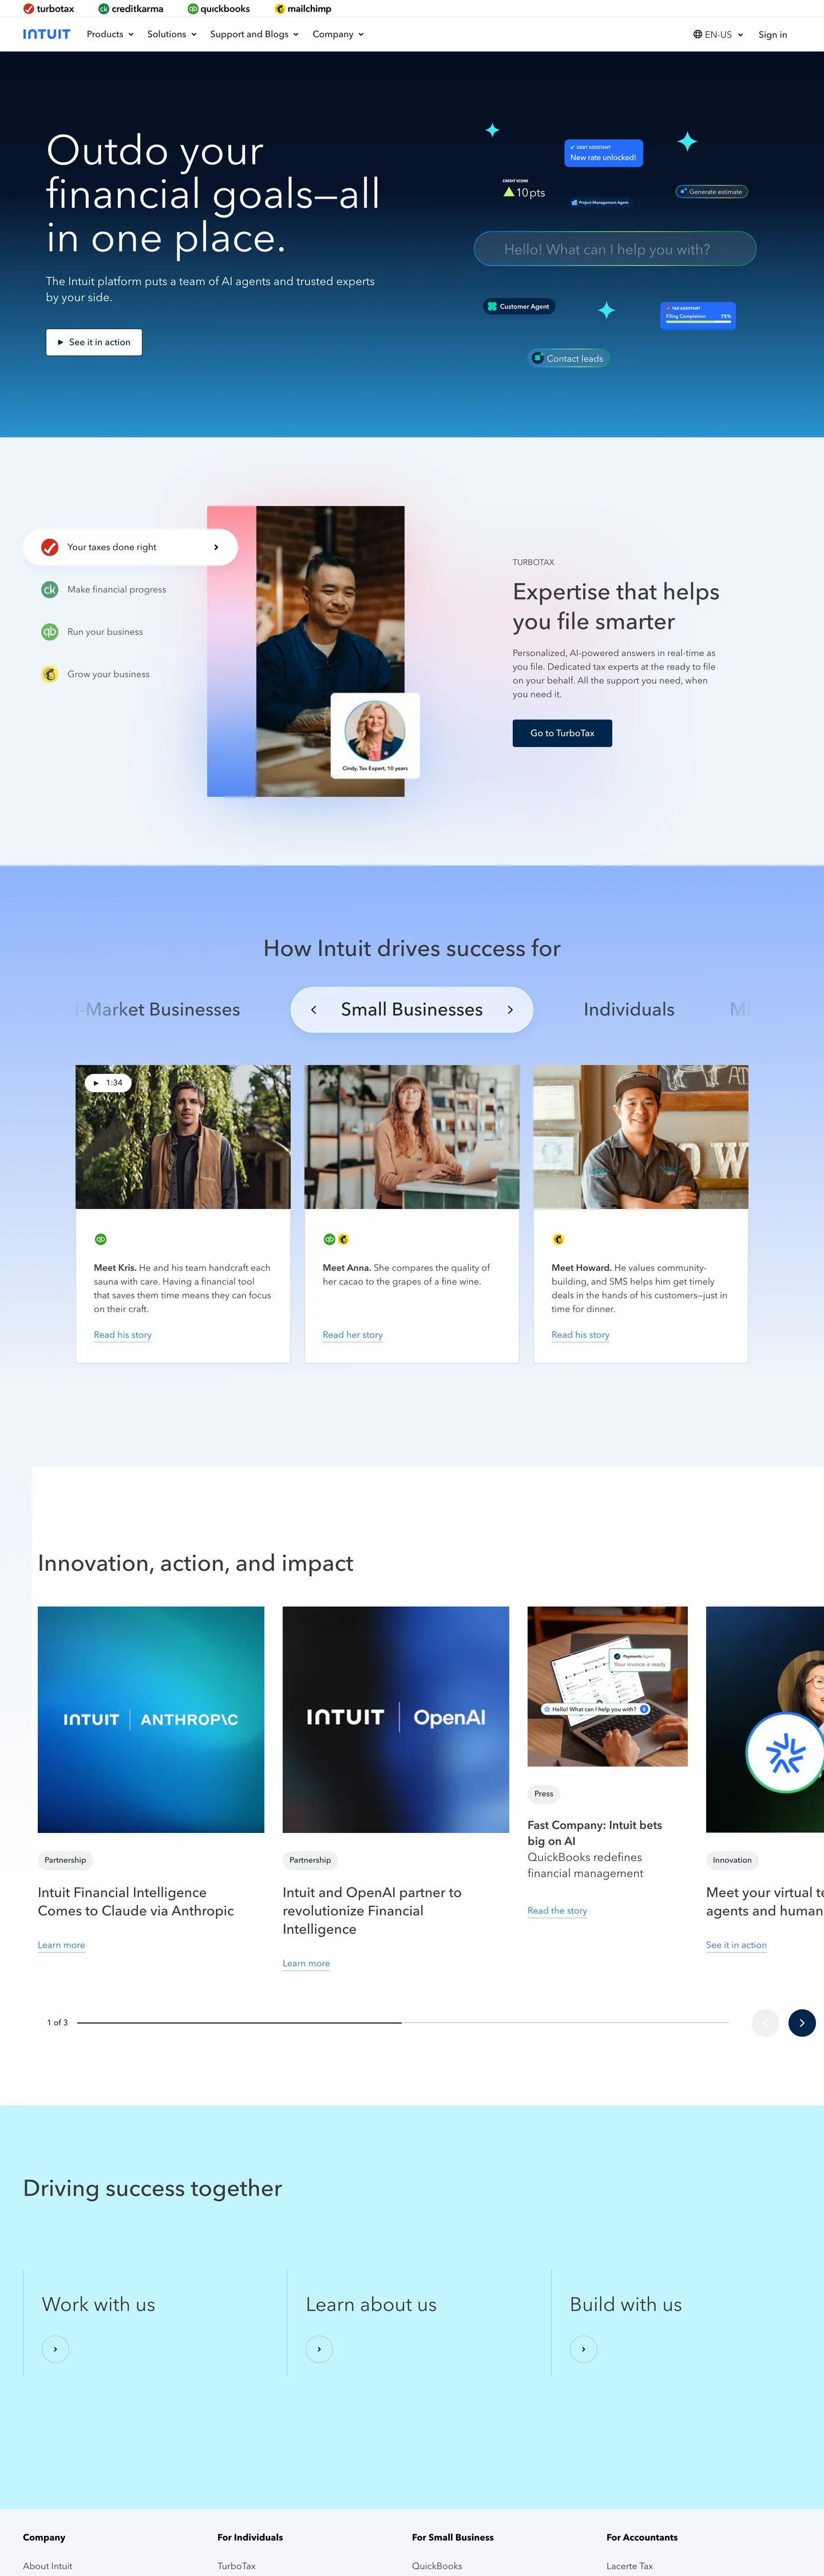Screen dimensions: 824x2576
Task: Click the Go to TurboTax button
Action: tap(562, 733)
